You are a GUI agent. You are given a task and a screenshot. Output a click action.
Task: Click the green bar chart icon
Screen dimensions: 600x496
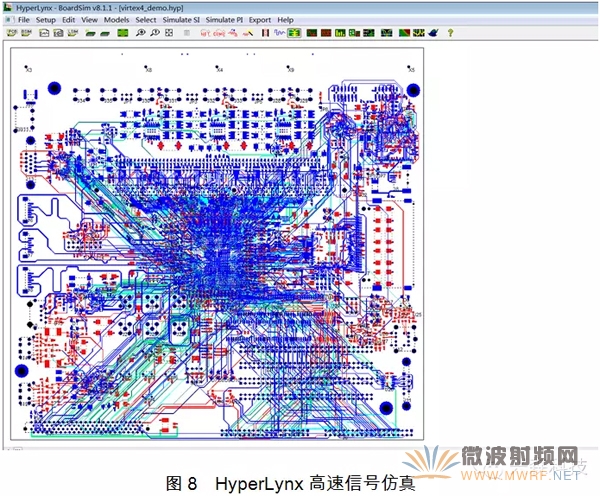coord(340,33)
